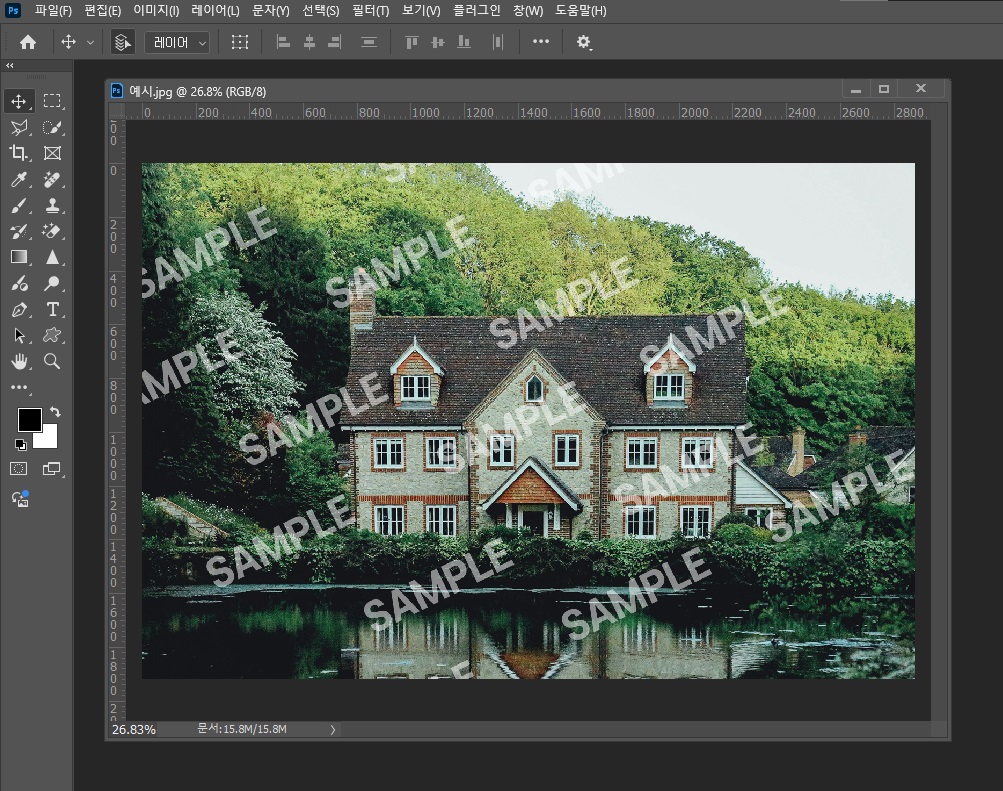The width and height of the screenshot is (1003, 791).
Task: Toggle Show Transform Controls icon
Action: (x=240, y=42)
